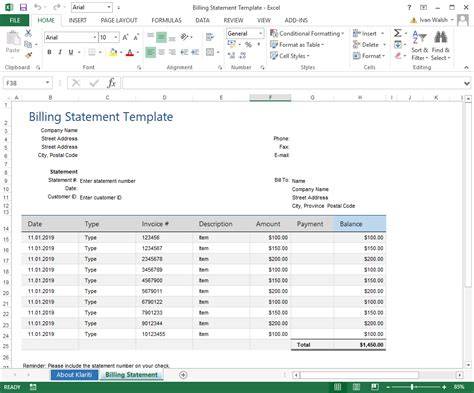The image size is (474, 393).
Task: Click the Insert Function fx icon
Action: [x=112, y=83]
